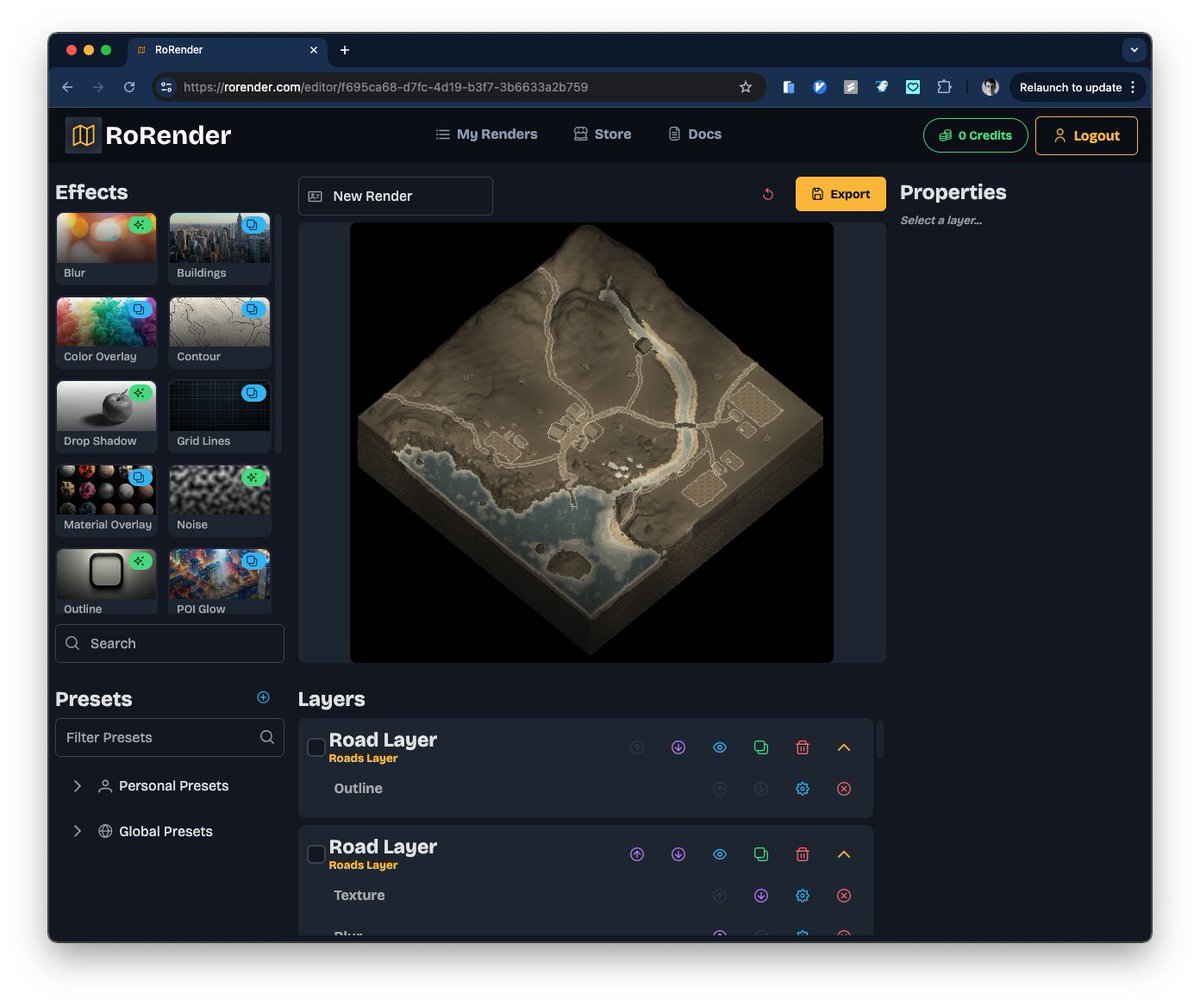This screenshot has width=1200, height=1006.
Task: Click the 0 Credits button
Action: coord(975,136)
